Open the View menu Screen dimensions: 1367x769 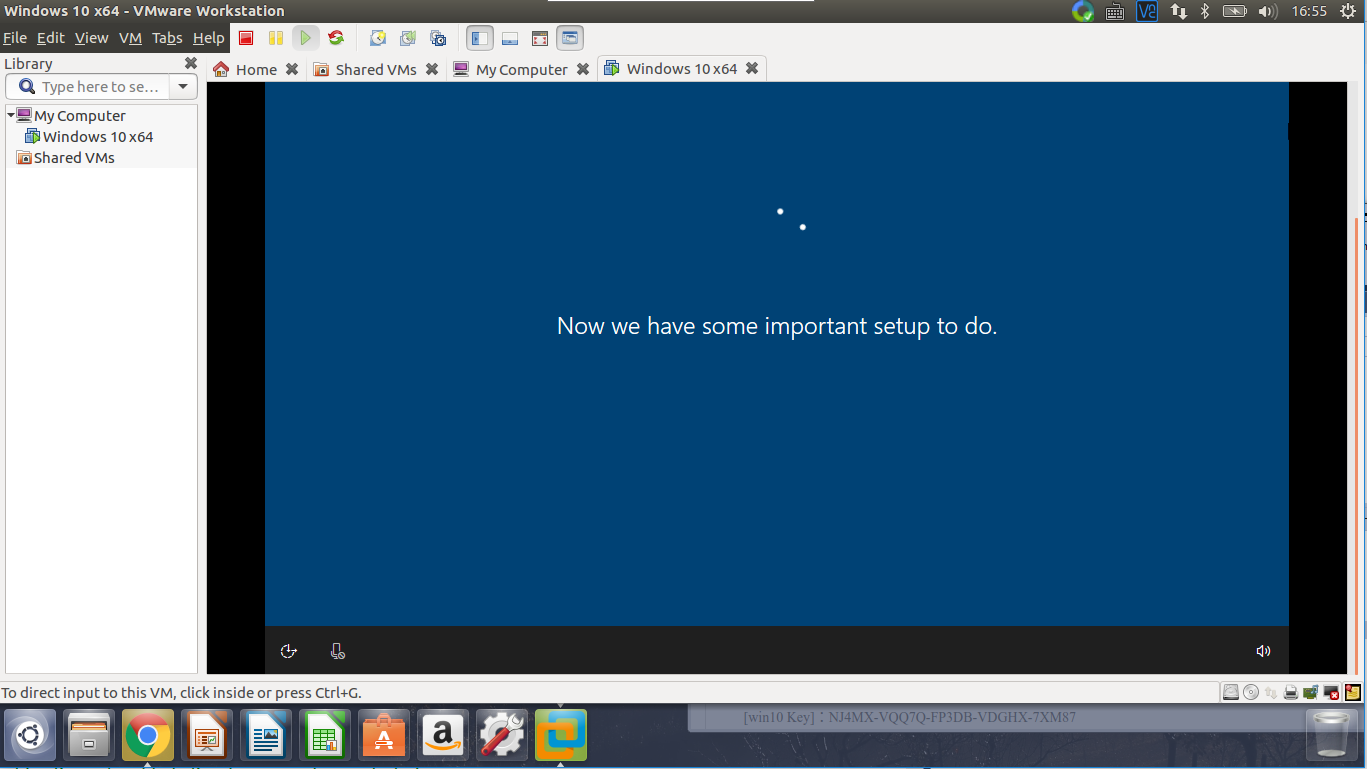[91, 38]
